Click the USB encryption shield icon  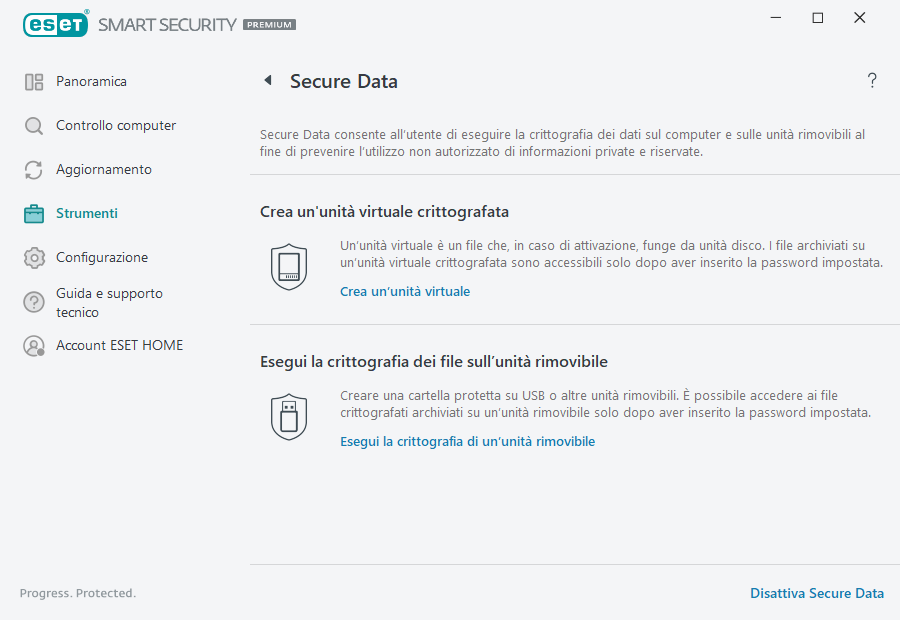[289, 416]
